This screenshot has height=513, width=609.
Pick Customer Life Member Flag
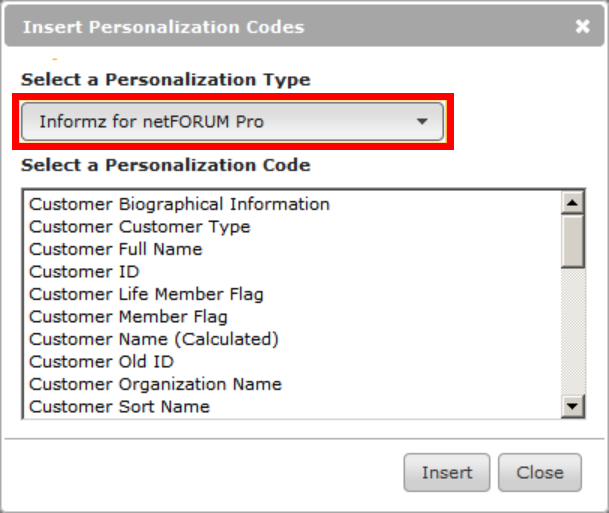[146, 294]
